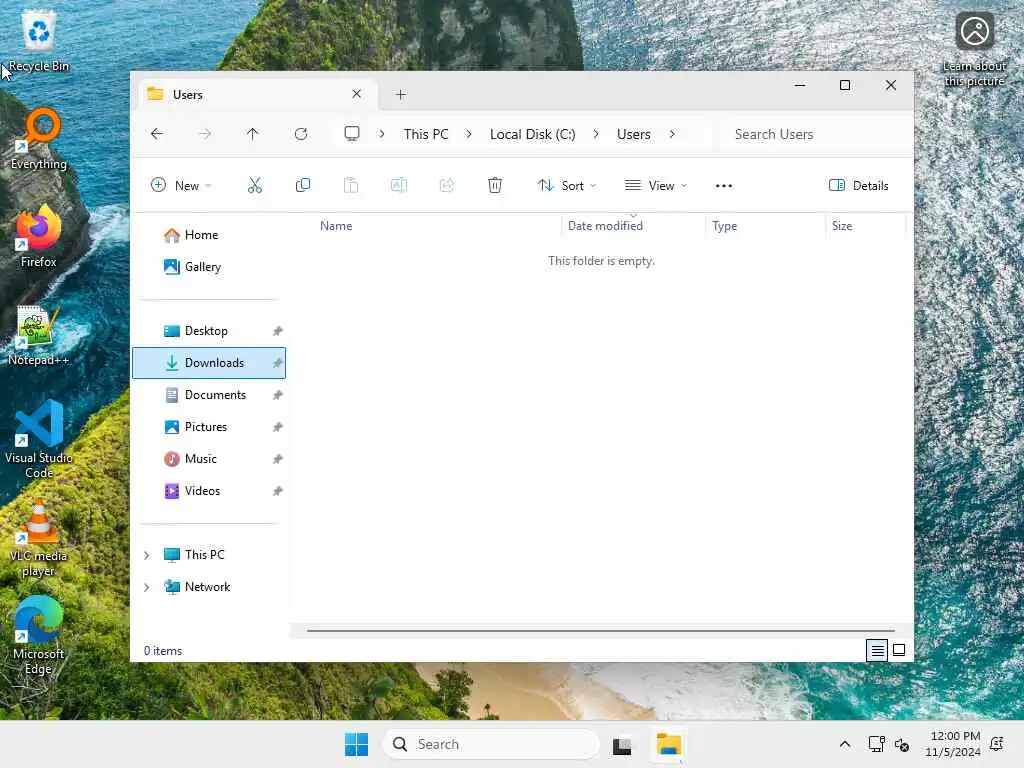Screen dimensions: 1024x768
Task: Sort by Type column header
Action: [x=765, y=226]
